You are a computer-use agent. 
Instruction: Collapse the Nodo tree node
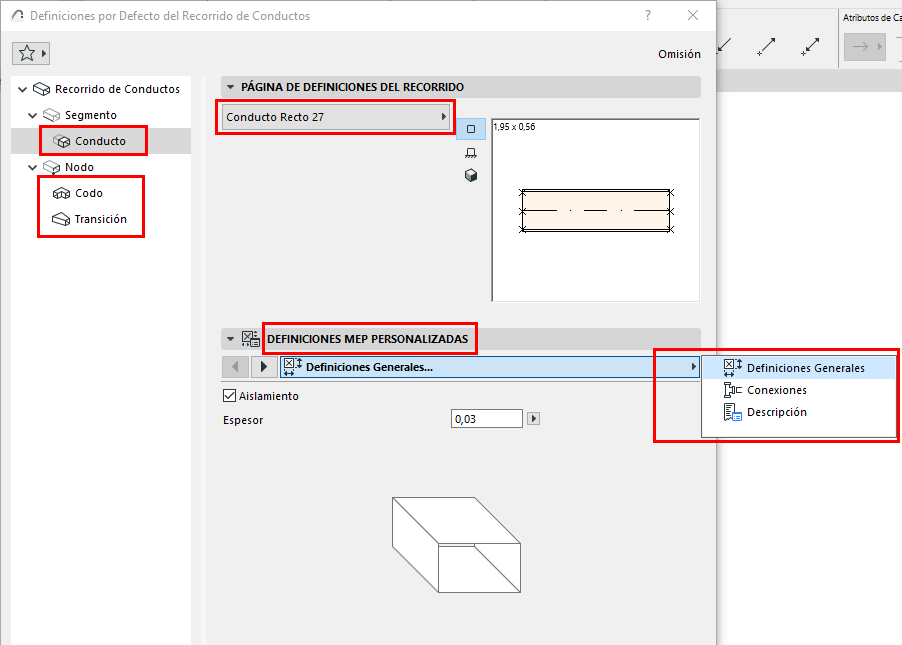pos(33,167)
